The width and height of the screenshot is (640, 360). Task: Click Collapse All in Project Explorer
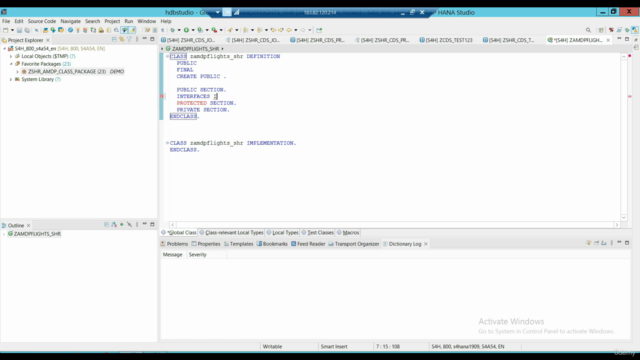click(x=114, y=40)
